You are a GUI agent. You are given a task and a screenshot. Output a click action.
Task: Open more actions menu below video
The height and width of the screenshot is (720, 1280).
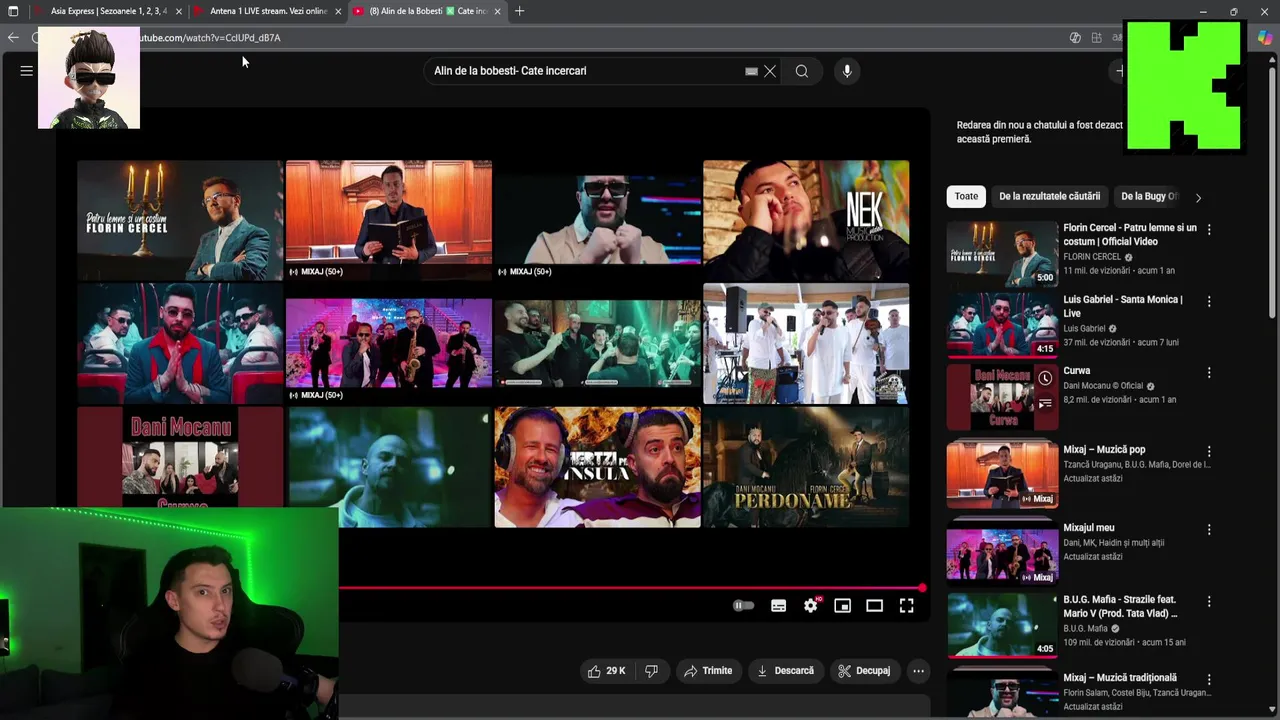click(x=919, y=671)
